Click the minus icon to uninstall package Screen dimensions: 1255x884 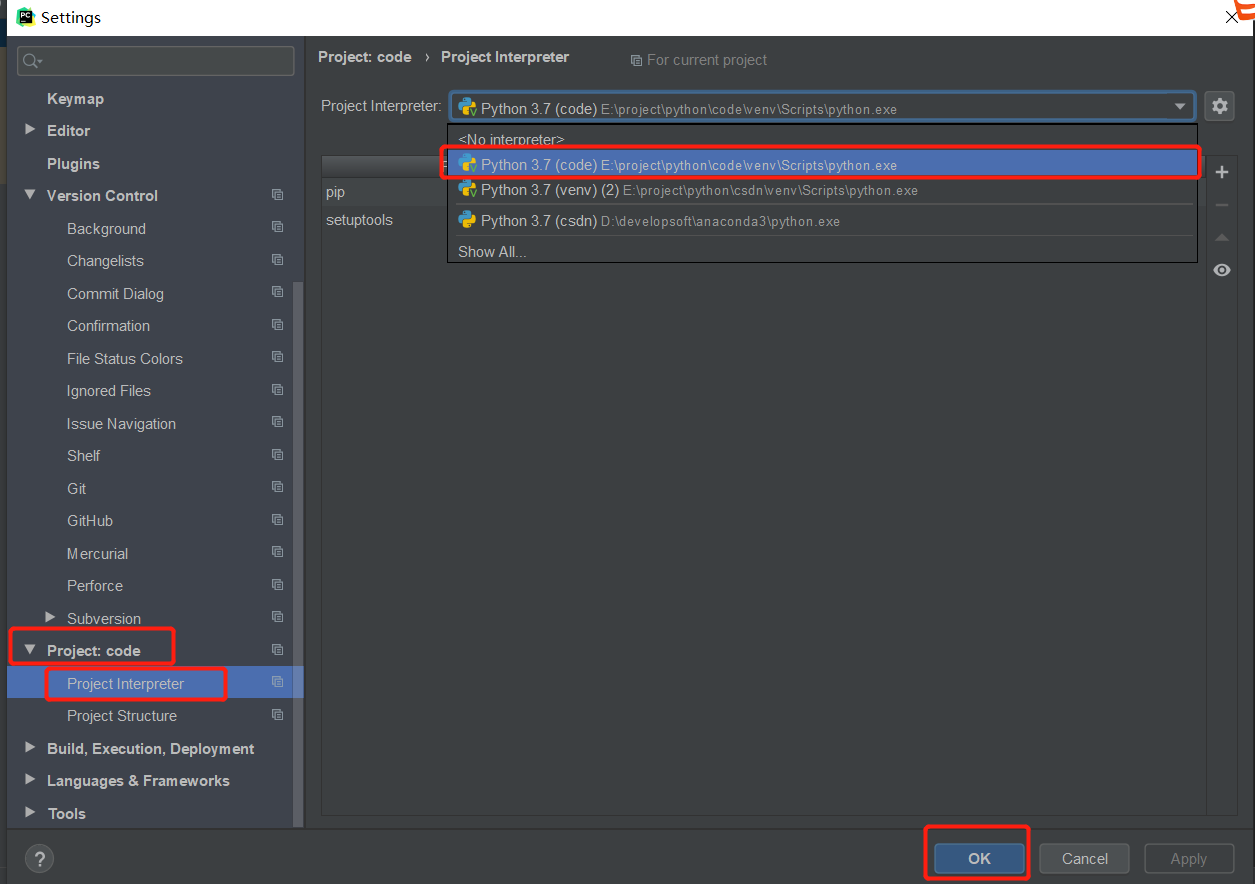(x=1221, y=205)
